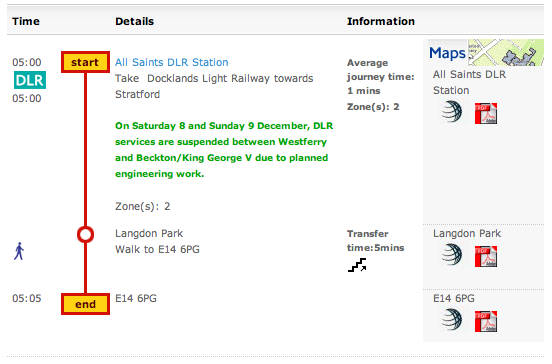Open PDF map icon for Langdon Park

click(x=486, y=256)
